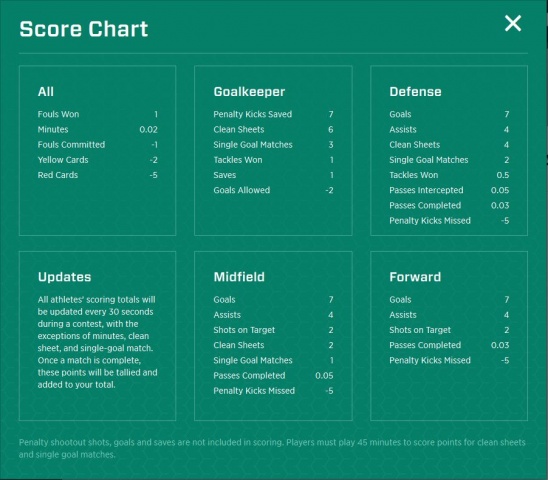Click the penalty shootout footnote text
The width and height of the screenshot is (548, 480).
[x=272, y=449]
